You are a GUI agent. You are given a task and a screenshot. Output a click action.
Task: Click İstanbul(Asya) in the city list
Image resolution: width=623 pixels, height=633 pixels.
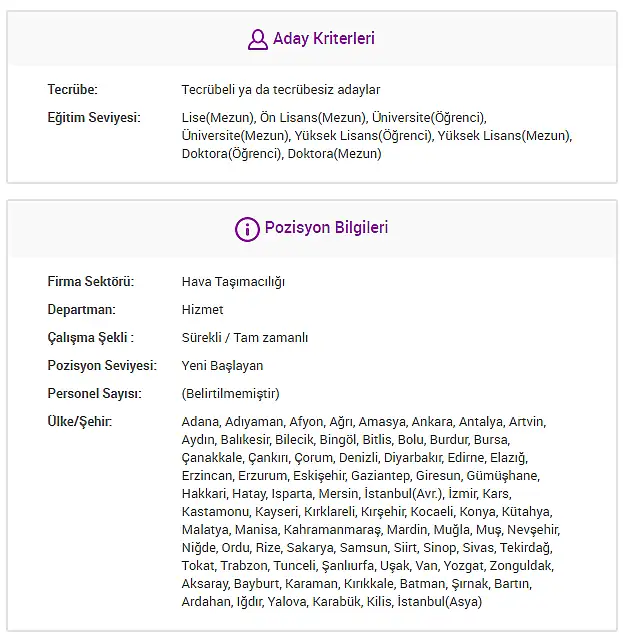click(x=440, y=602)
